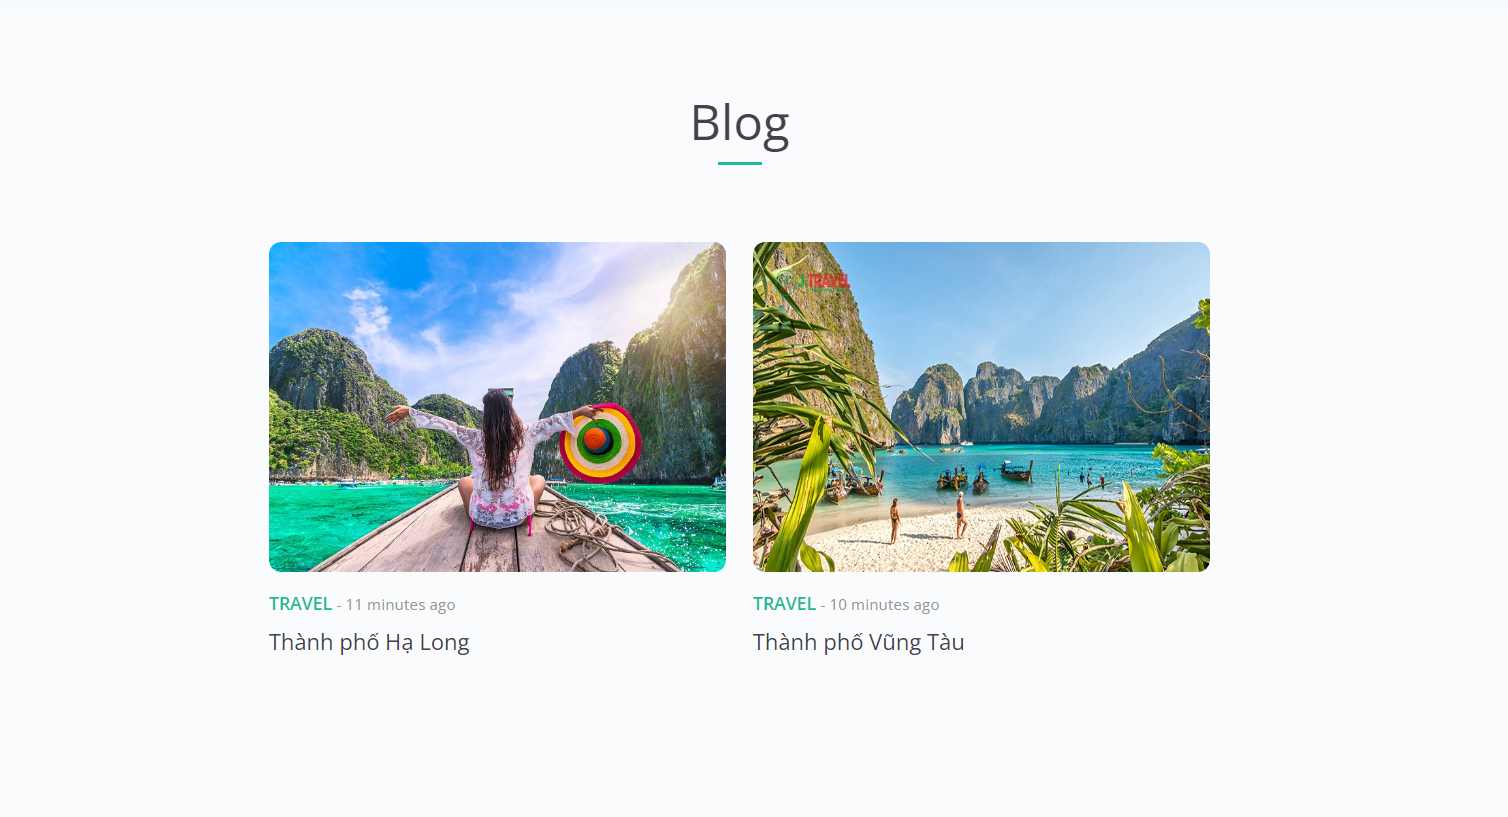This screenshot has width=1508, height=817.
Task: Click the central rock islands in beach photo
Action: (1000, 402)
